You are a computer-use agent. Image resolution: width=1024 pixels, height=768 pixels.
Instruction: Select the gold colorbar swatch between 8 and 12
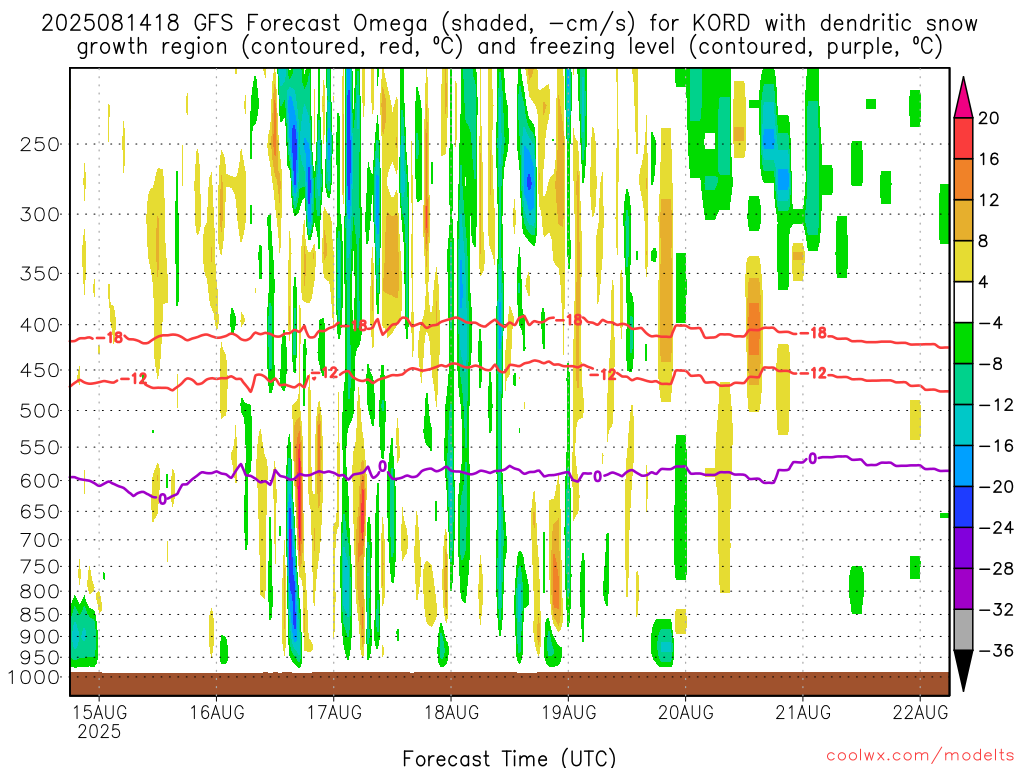click(x=963, y=221)
